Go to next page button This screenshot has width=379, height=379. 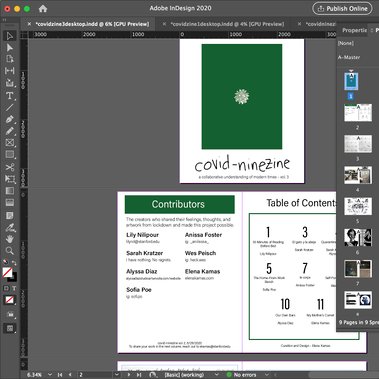point(128,375)
